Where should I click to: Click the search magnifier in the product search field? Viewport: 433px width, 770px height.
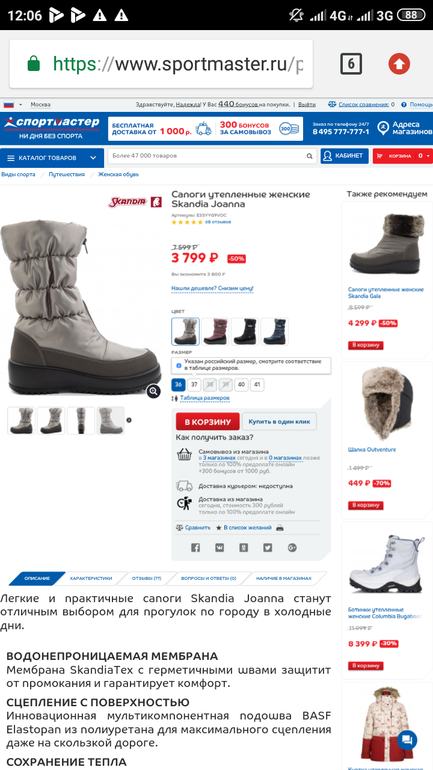pos(309,157)
